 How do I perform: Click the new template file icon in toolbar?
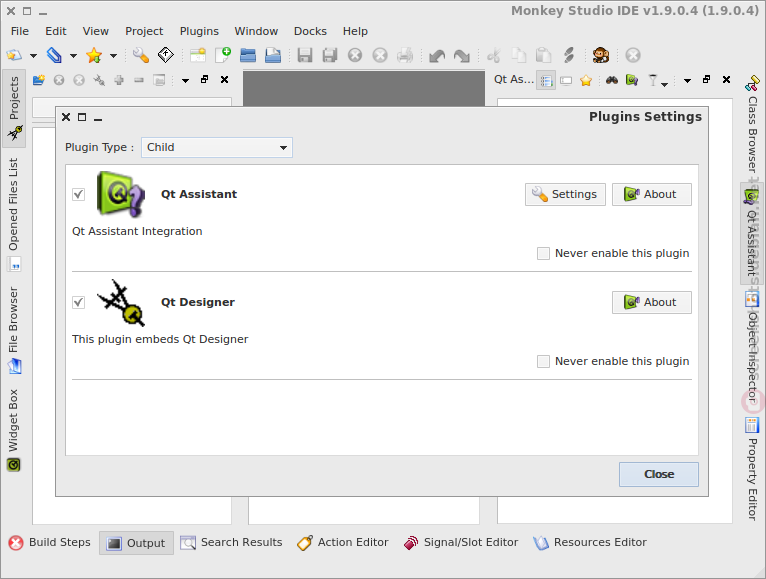click(198, 55)
